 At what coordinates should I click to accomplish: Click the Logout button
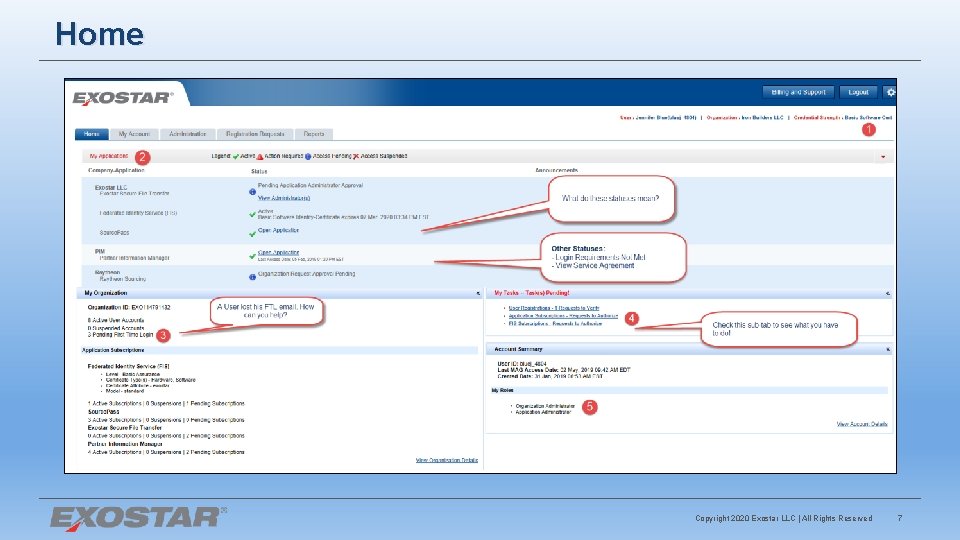(858, 92)
